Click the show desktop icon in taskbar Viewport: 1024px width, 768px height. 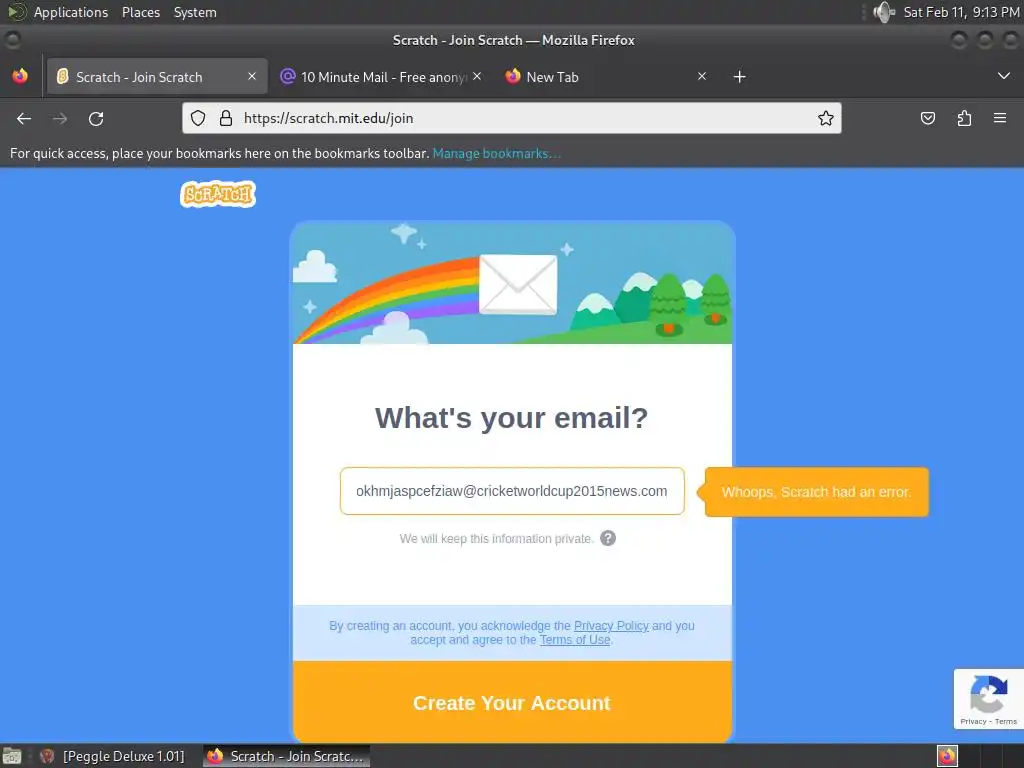12,756
